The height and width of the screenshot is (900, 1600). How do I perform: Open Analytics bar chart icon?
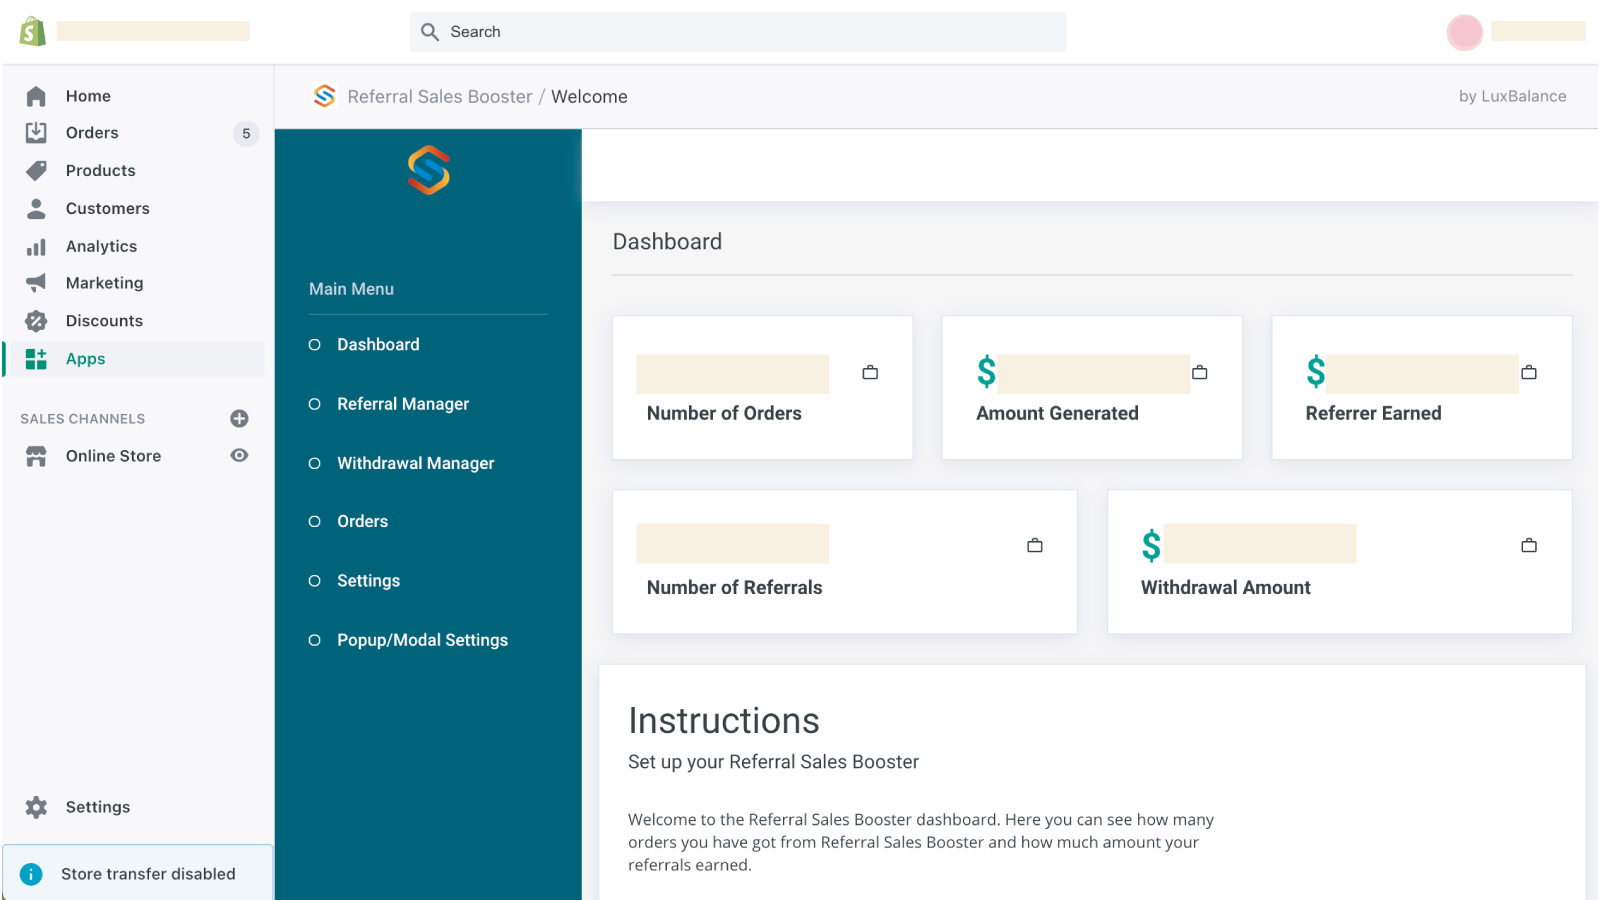point(36,247)
